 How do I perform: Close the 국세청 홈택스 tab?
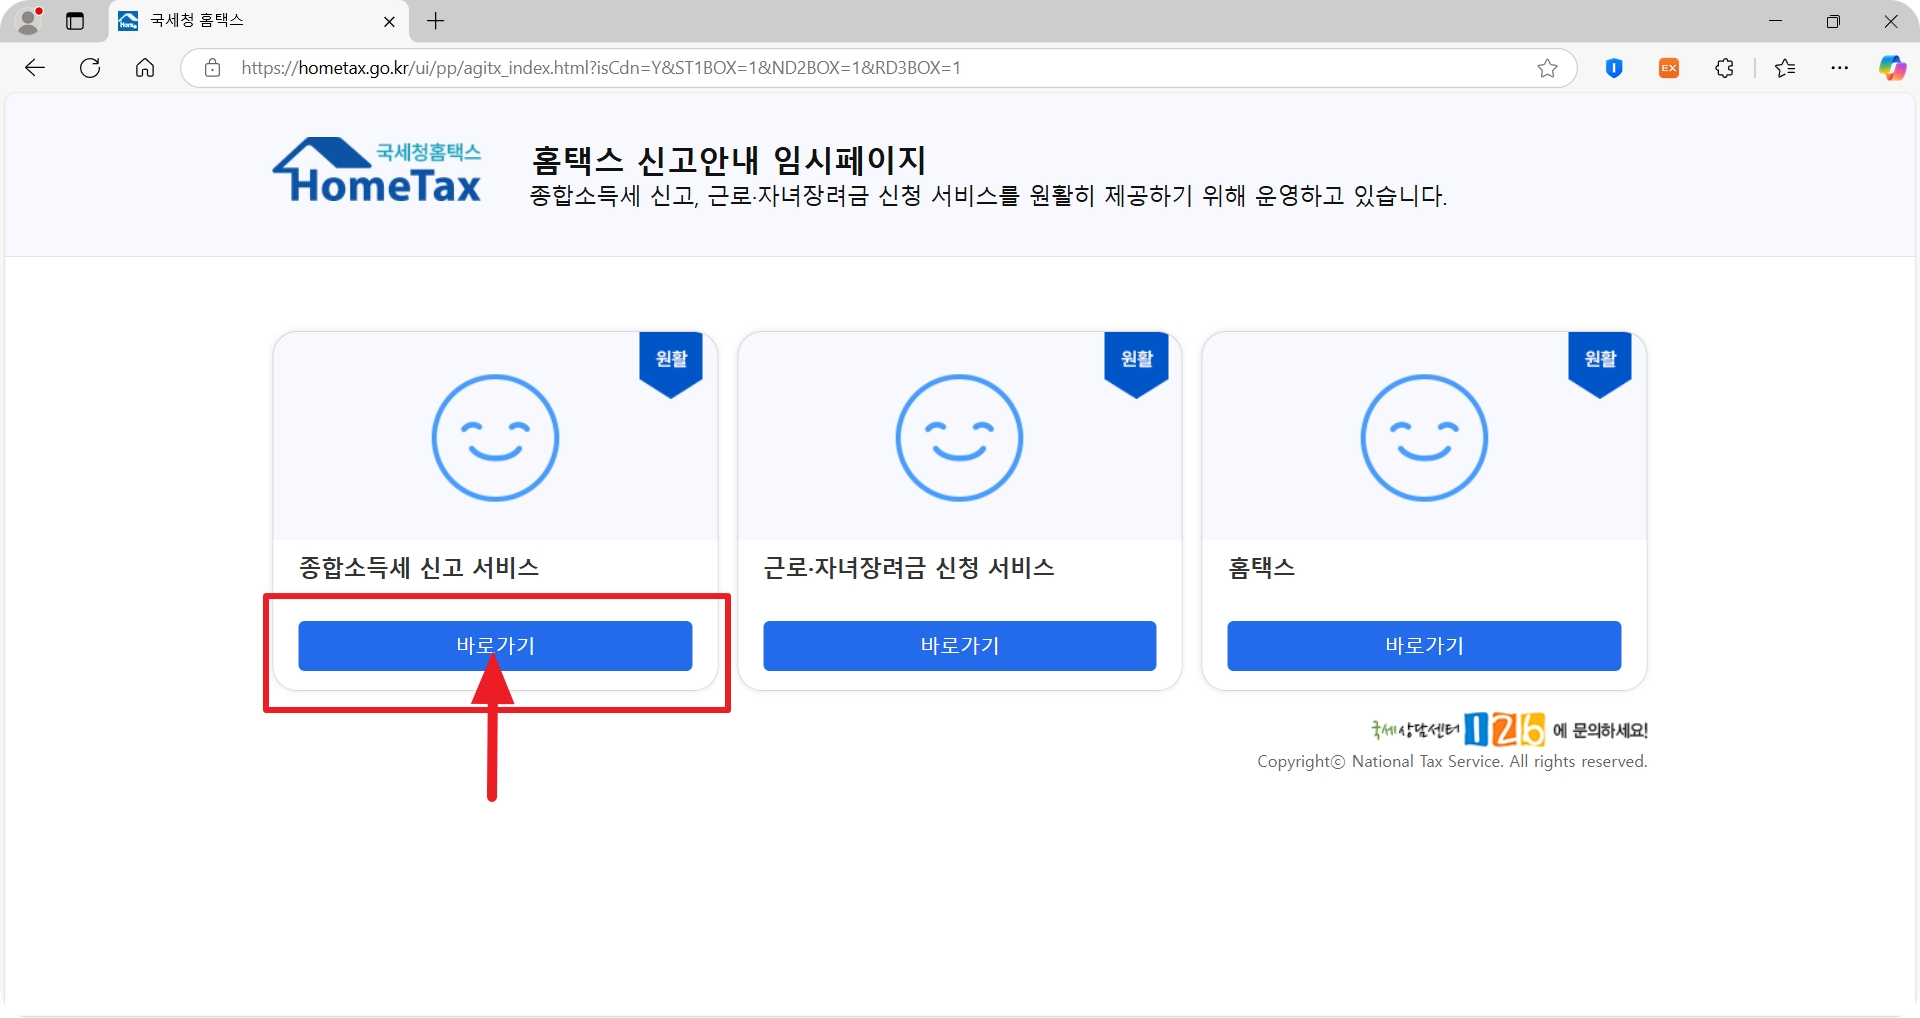[x=389, y=21]
